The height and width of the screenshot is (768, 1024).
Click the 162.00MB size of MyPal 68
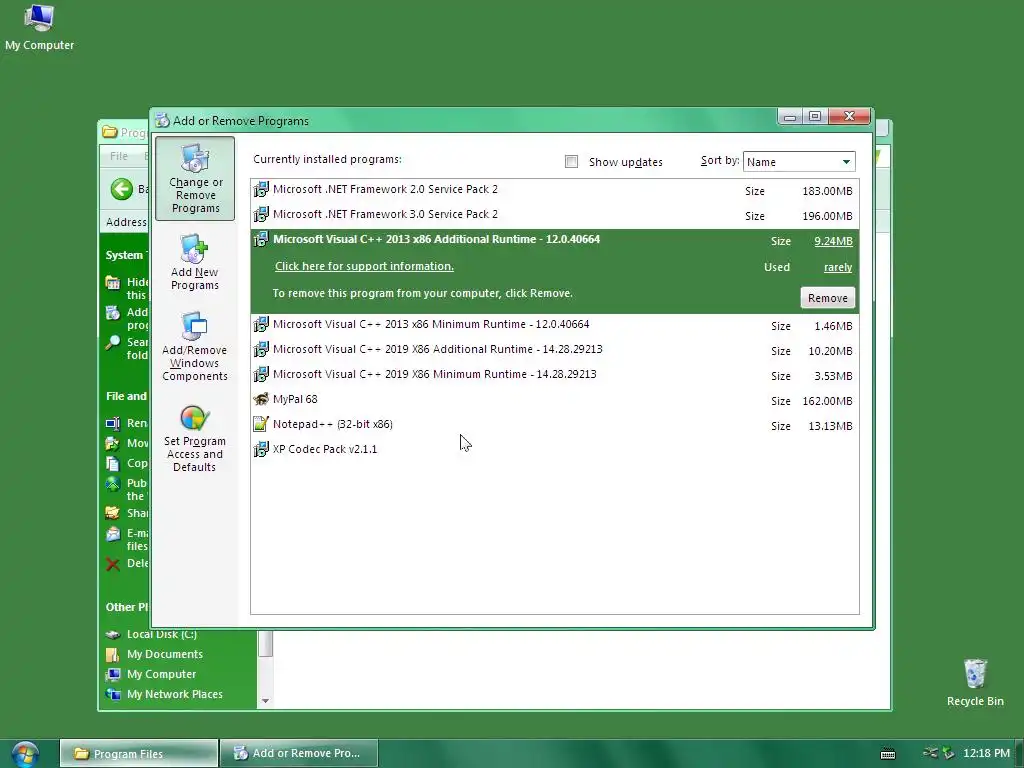coord(827,401)
